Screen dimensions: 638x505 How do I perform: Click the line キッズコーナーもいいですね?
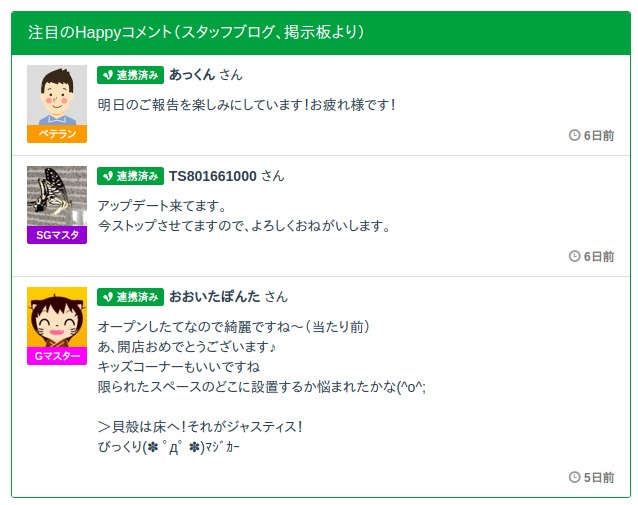point(178,367)
